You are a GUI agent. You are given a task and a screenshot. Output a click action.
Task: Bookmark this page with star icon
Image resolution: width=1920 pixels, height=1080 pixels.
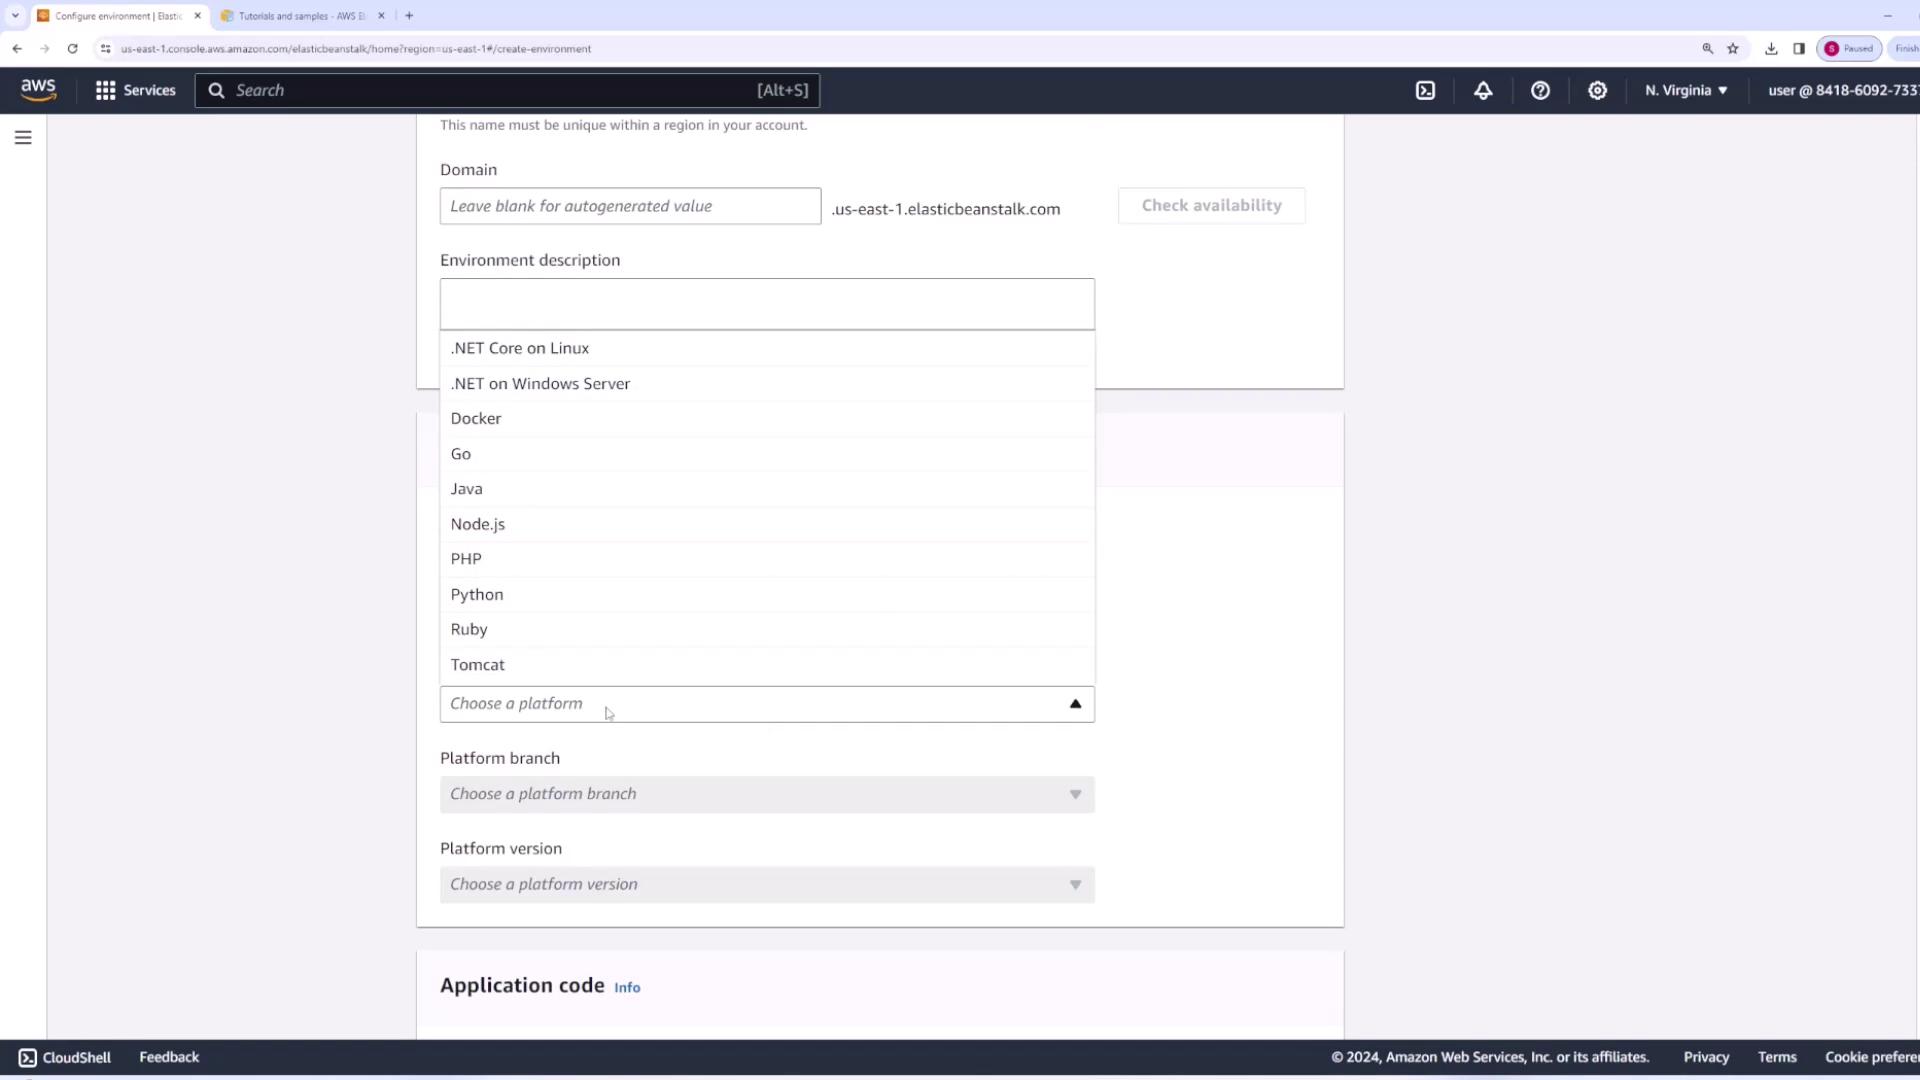click(1733, 48)
